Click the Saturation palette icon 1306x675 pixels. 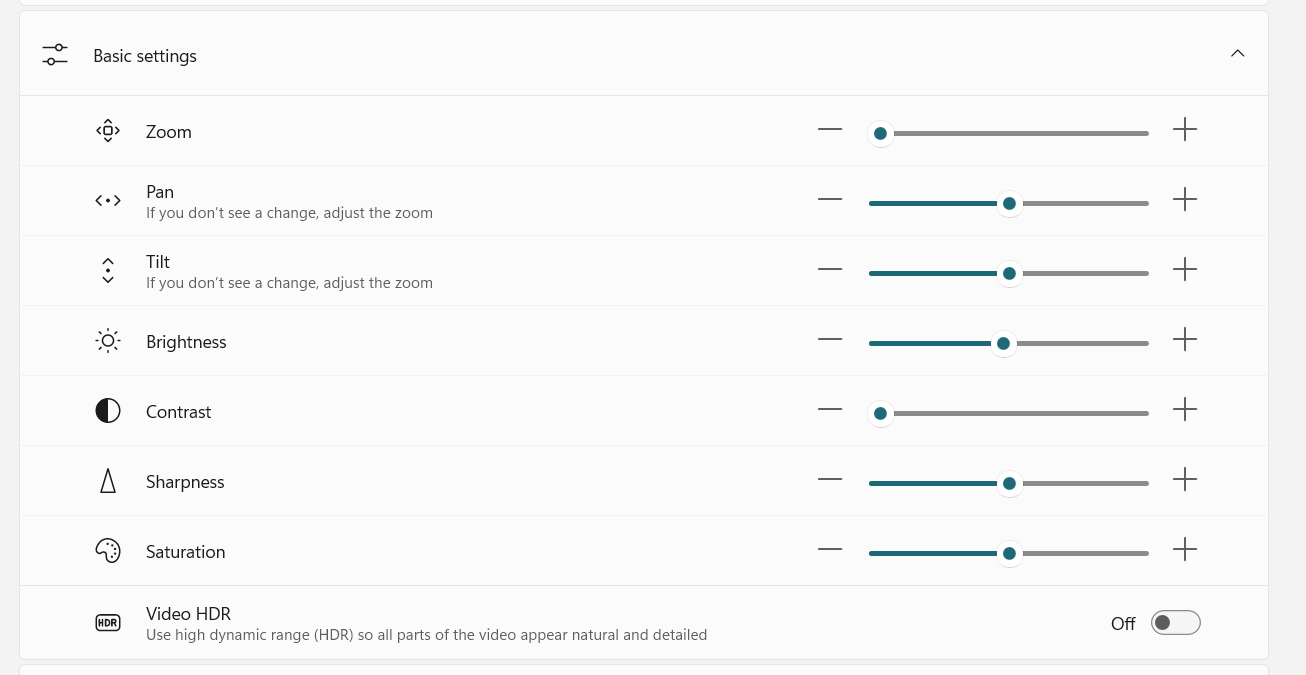[108, 551]
